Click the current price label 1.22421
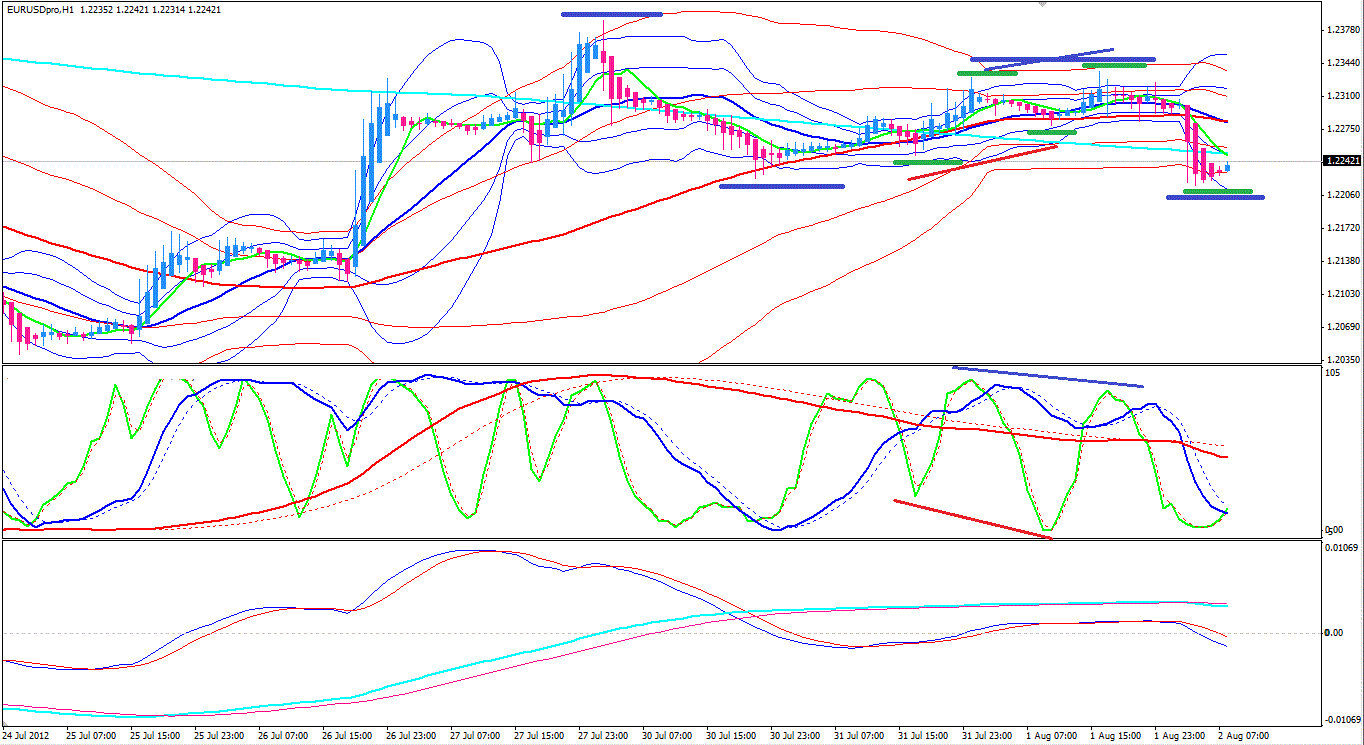Image resolution: width=1364 pixels, height=745 pixels. pyautogui.click(x=1340, y=161)
